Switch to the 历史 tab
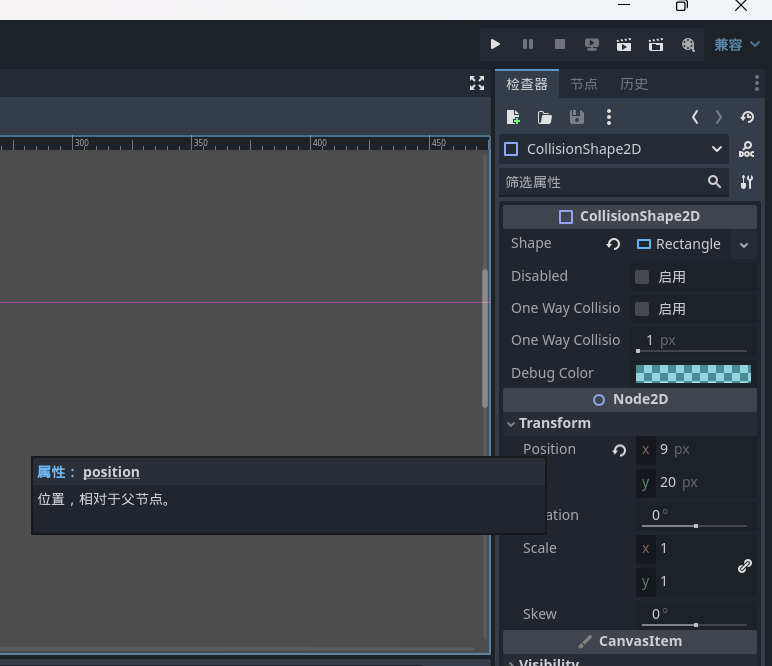 tap(634, 84)
